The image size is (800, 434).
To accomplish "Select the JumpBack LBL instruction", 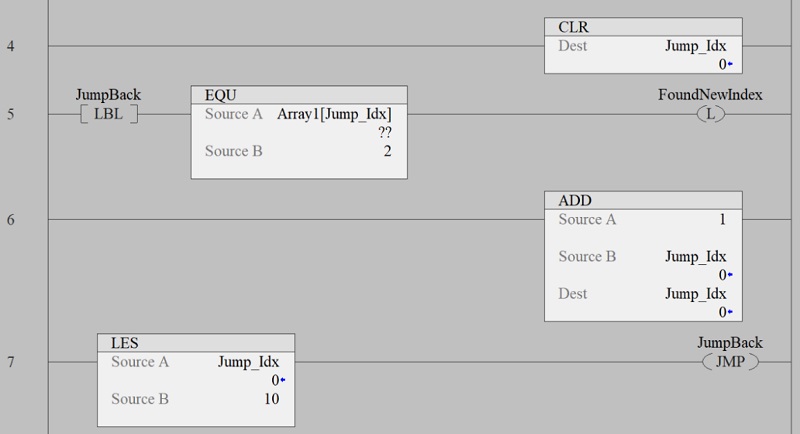I will pyautogui.click(x=109, y=114).
